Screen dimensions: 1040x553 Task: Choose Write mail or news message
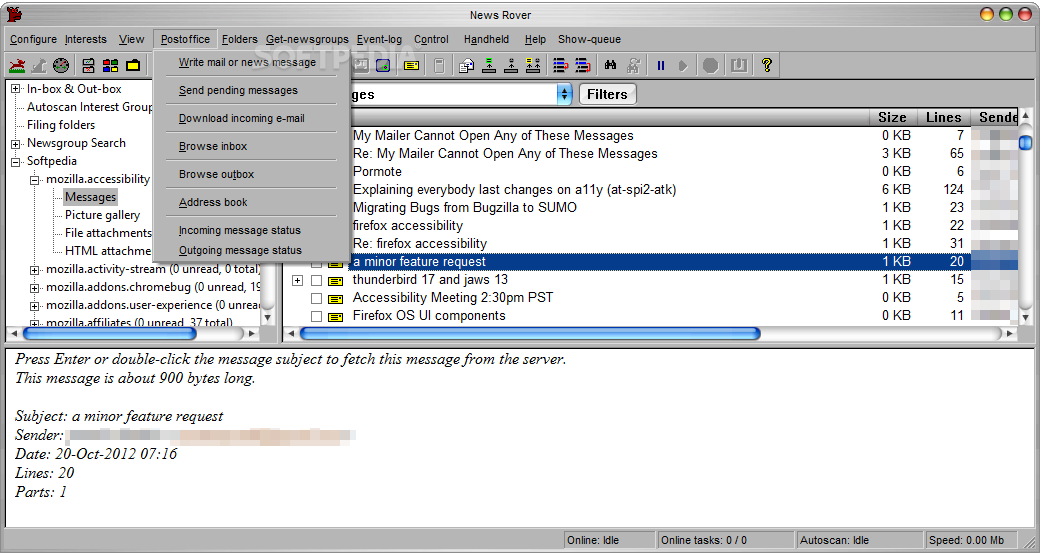click(247, 62)
